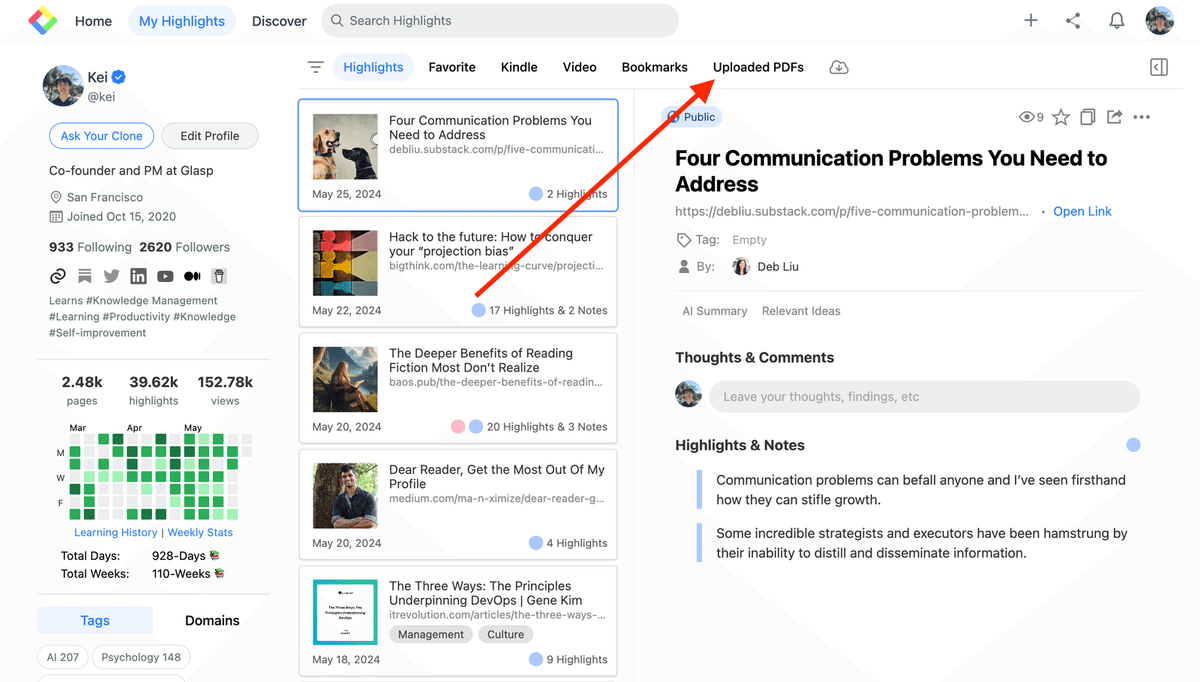
Task: Click the Glasp logo in top bar
Action: pyautogui.click(x=43, y=20)
